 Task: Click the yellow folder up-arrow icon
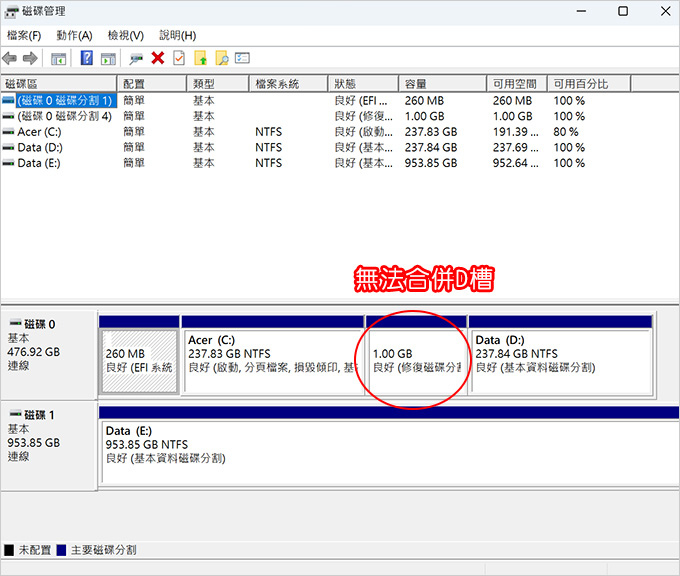point(200,58)
